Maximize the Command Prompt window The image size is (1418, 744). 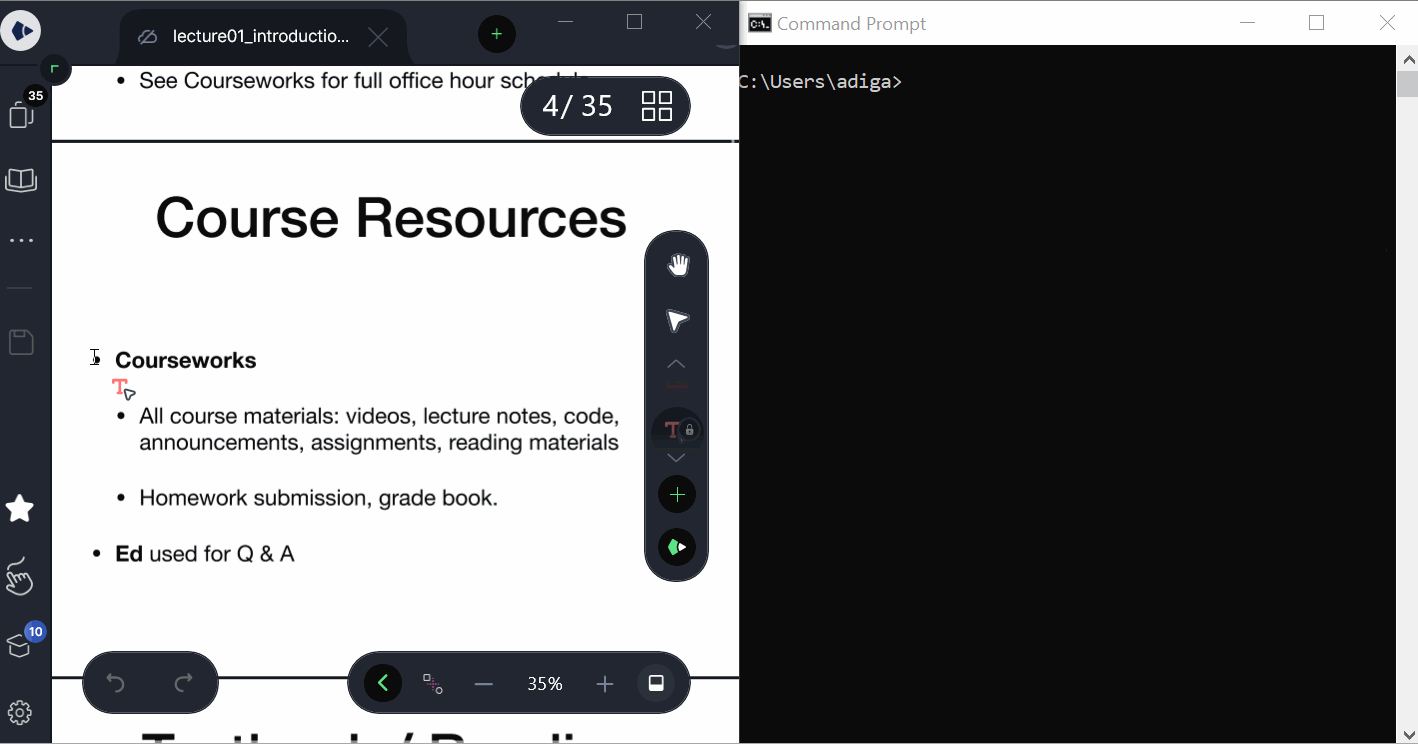pyautogui.click(x=1317, y=23)
